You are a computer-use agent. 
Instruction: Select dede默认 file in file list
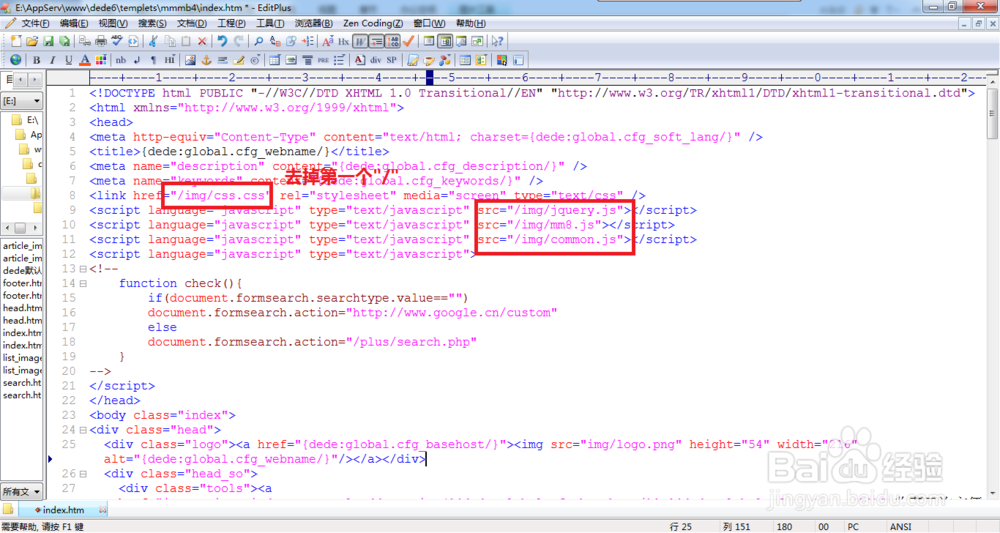pos(22,270)
